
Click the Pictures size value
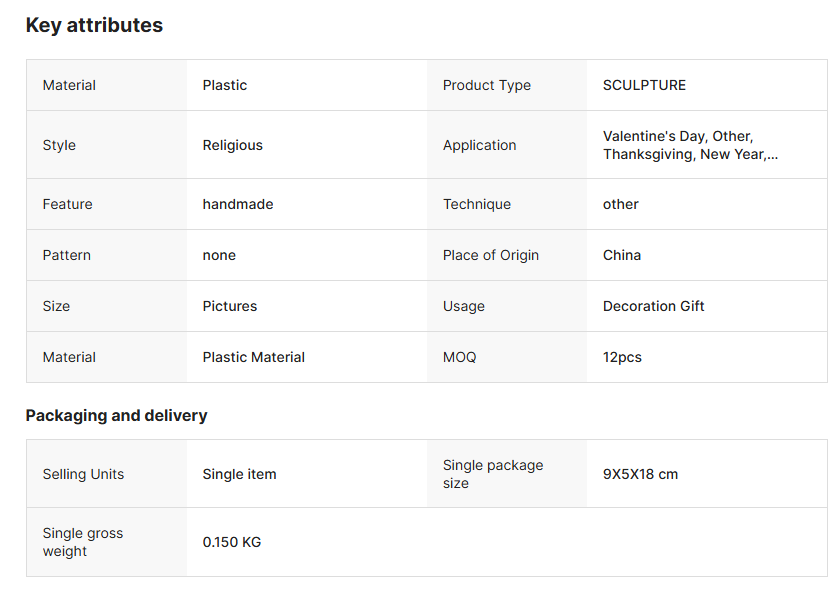(229, 306)
